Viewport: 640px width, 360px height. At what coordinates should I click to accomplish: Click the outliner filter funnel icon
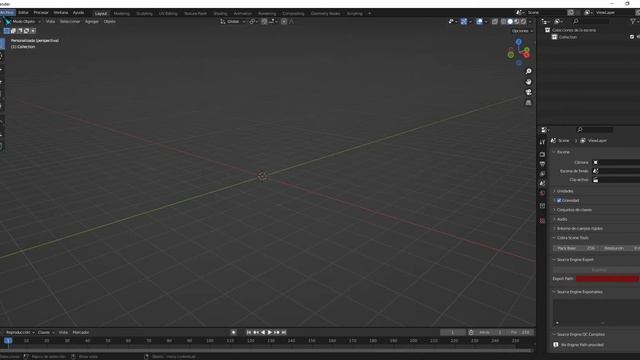[633, 21]
